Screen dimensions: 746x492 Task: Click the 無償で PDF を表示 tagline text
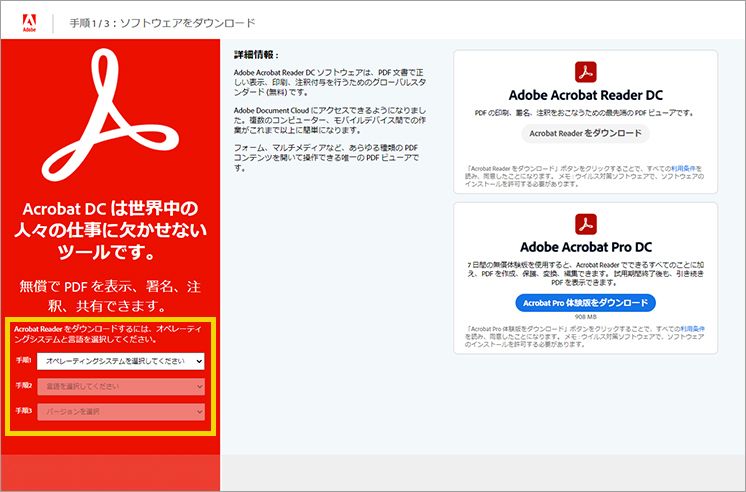click(x=110, y=296)
